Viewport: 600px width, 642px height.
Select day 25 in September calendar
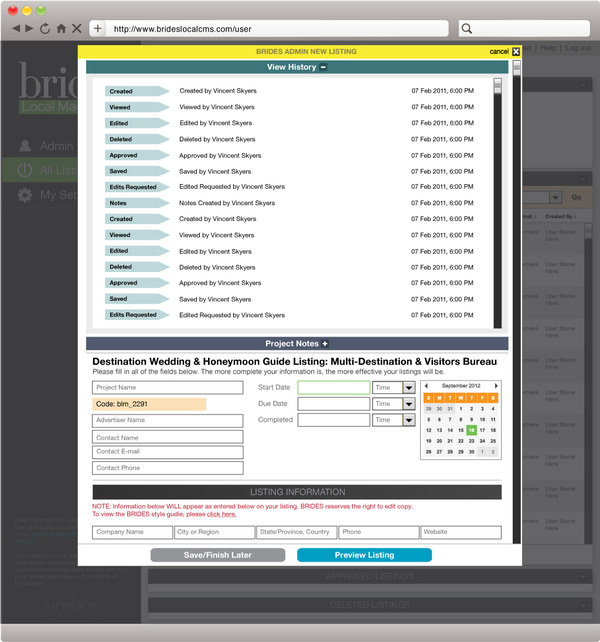pyautogui.click(x=493, y=441)
